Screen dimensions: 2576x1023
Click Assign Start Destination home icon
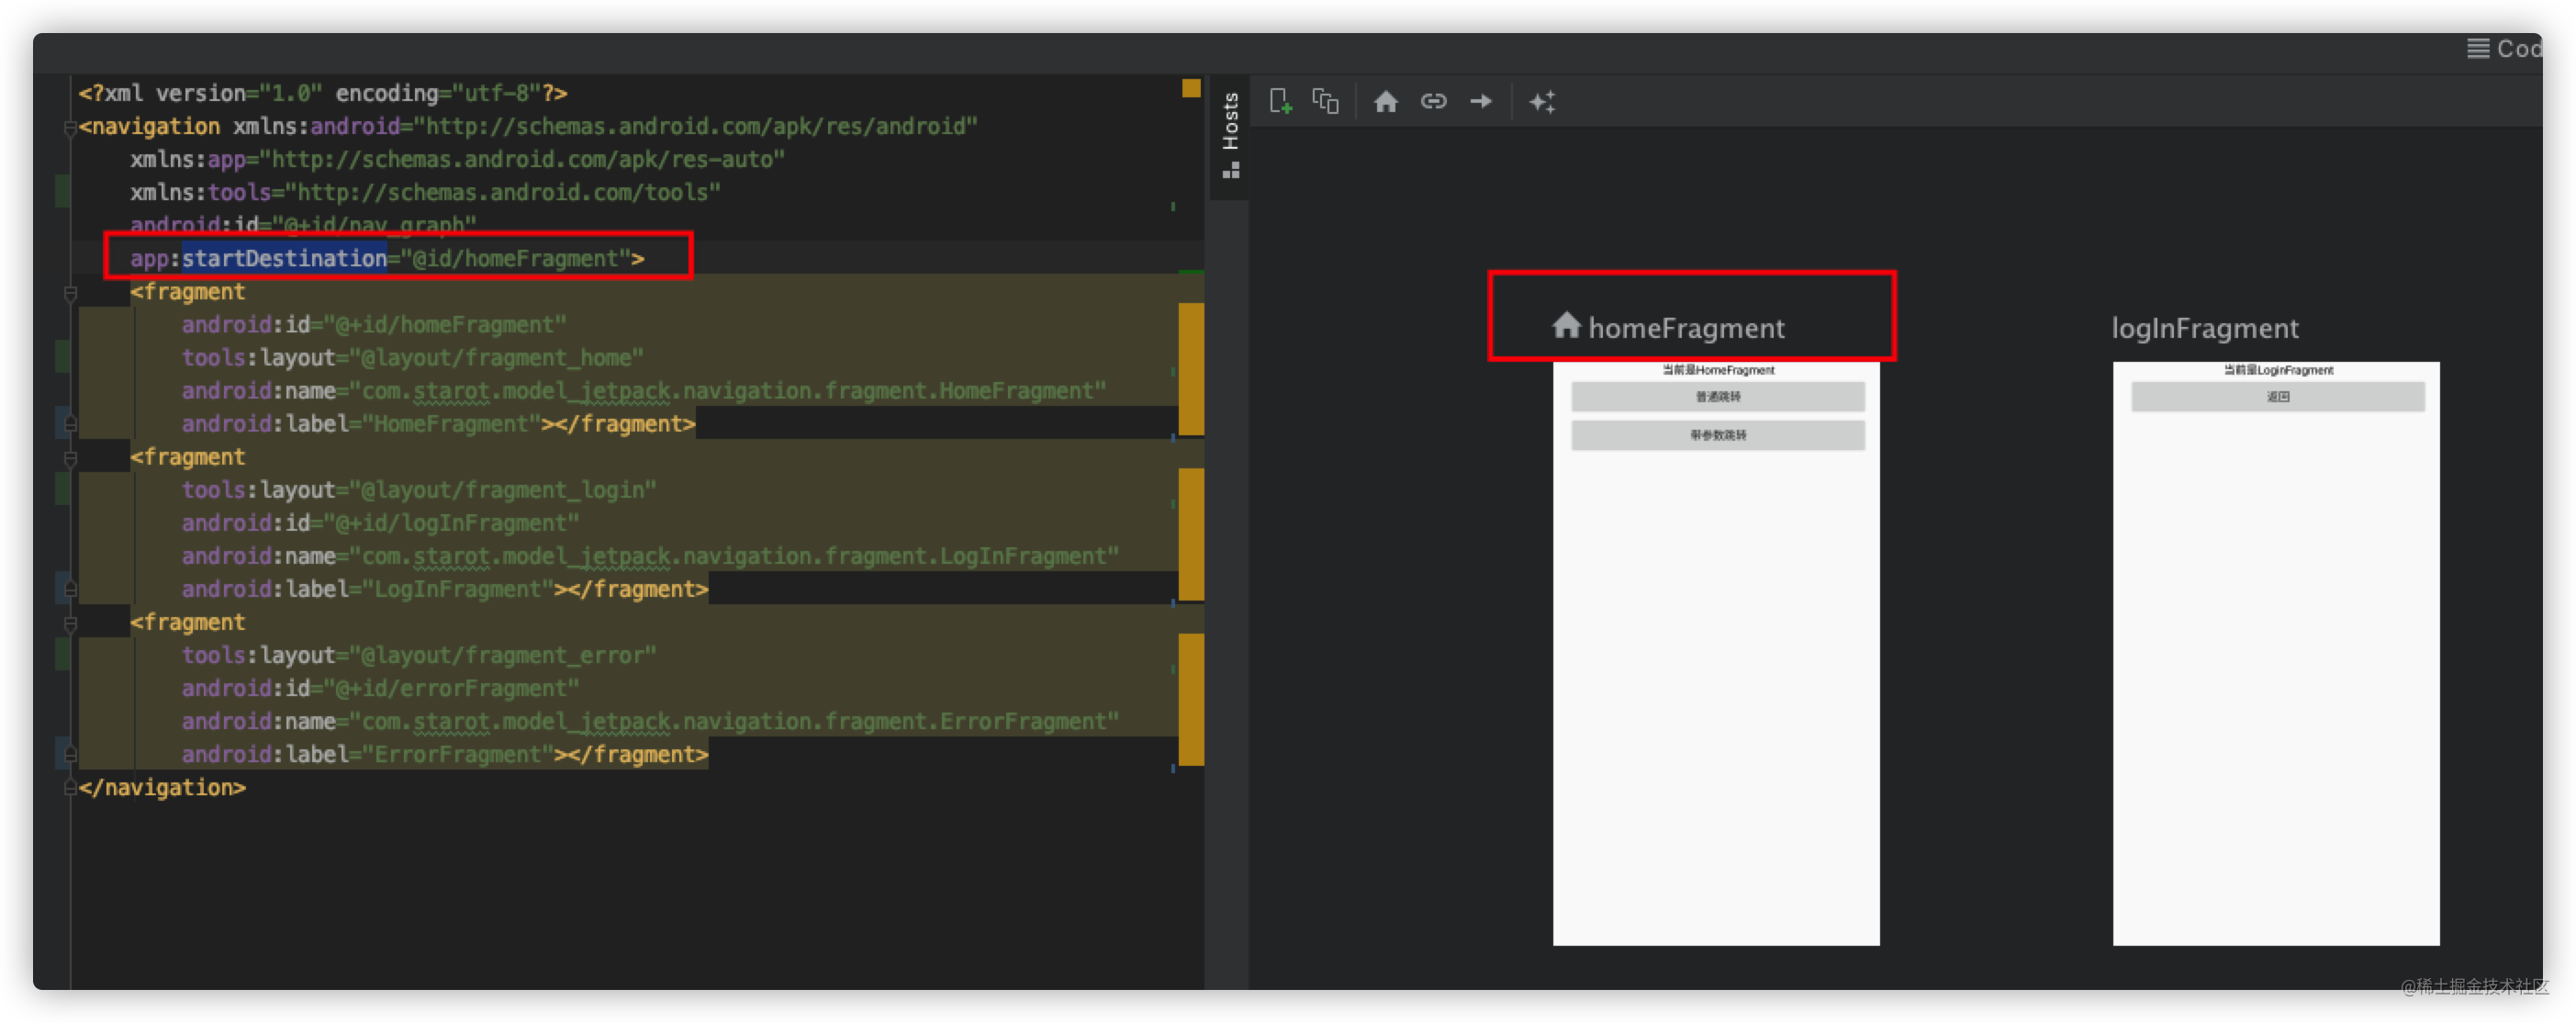(x=1385, y=101)
